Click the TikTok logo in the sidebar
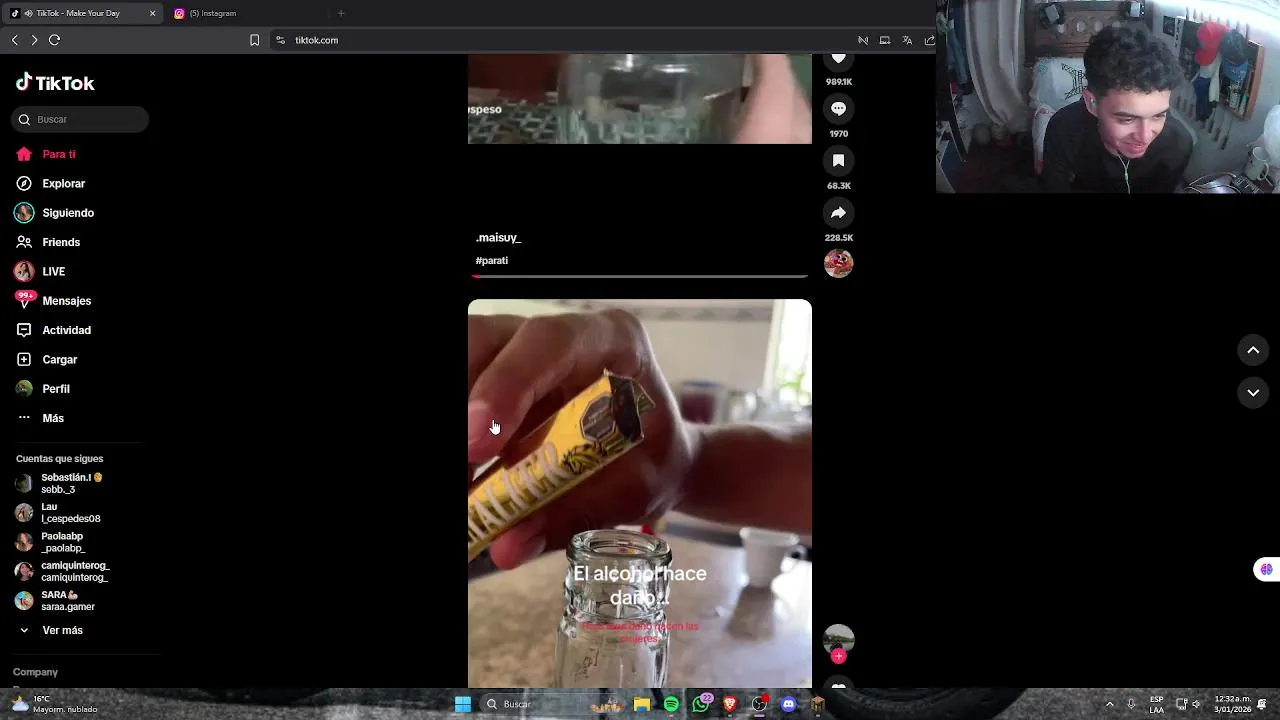 click(55, 83)
